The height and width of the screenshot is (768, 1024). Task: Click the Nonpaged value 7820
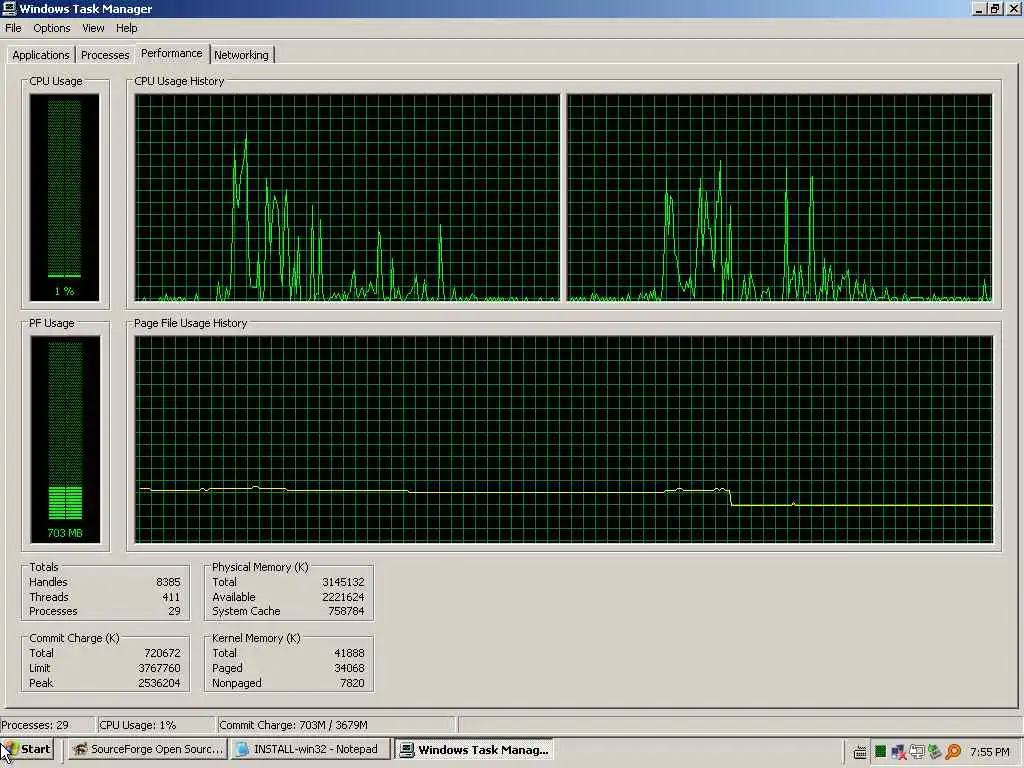(352, 683)
